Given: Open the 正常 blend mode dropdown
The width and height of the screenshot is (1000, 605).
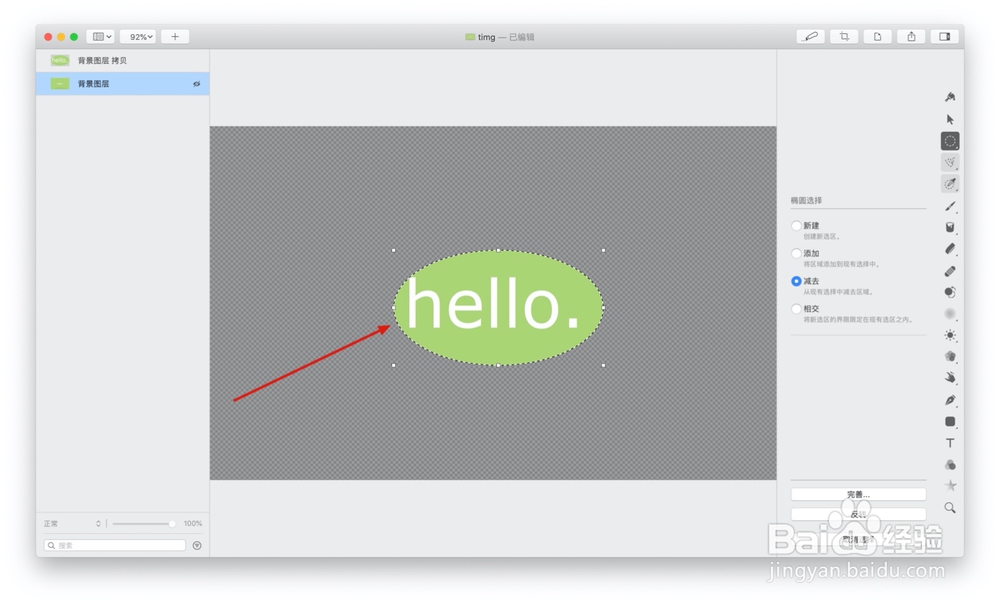Looking at the screenshot, I should click(x=72, y=523).
